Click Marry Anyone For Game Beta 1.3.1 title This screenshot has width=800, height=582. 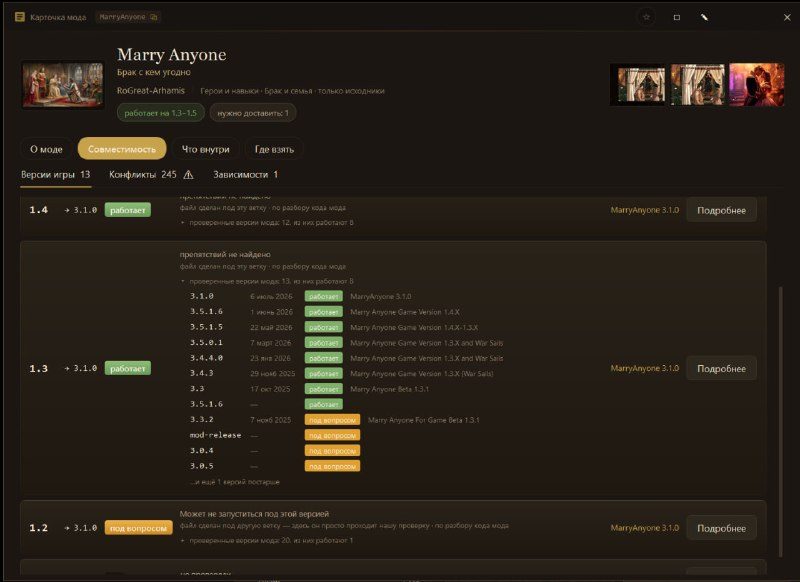423,420
